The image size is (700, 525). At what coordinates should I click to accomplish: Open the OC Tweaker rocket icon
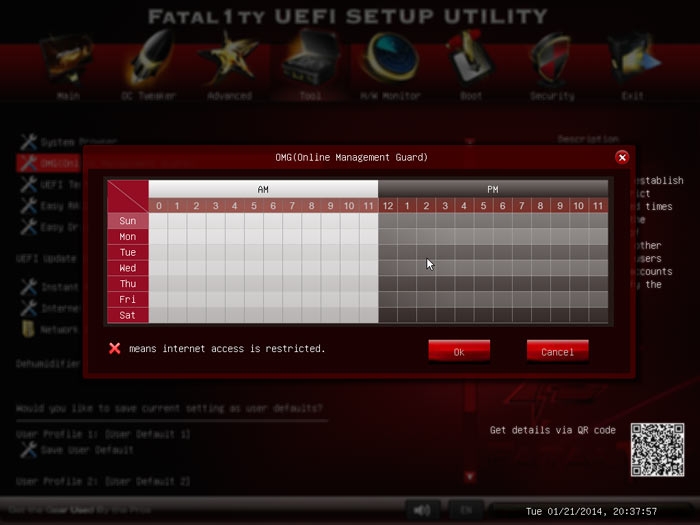tap(150, 59)
